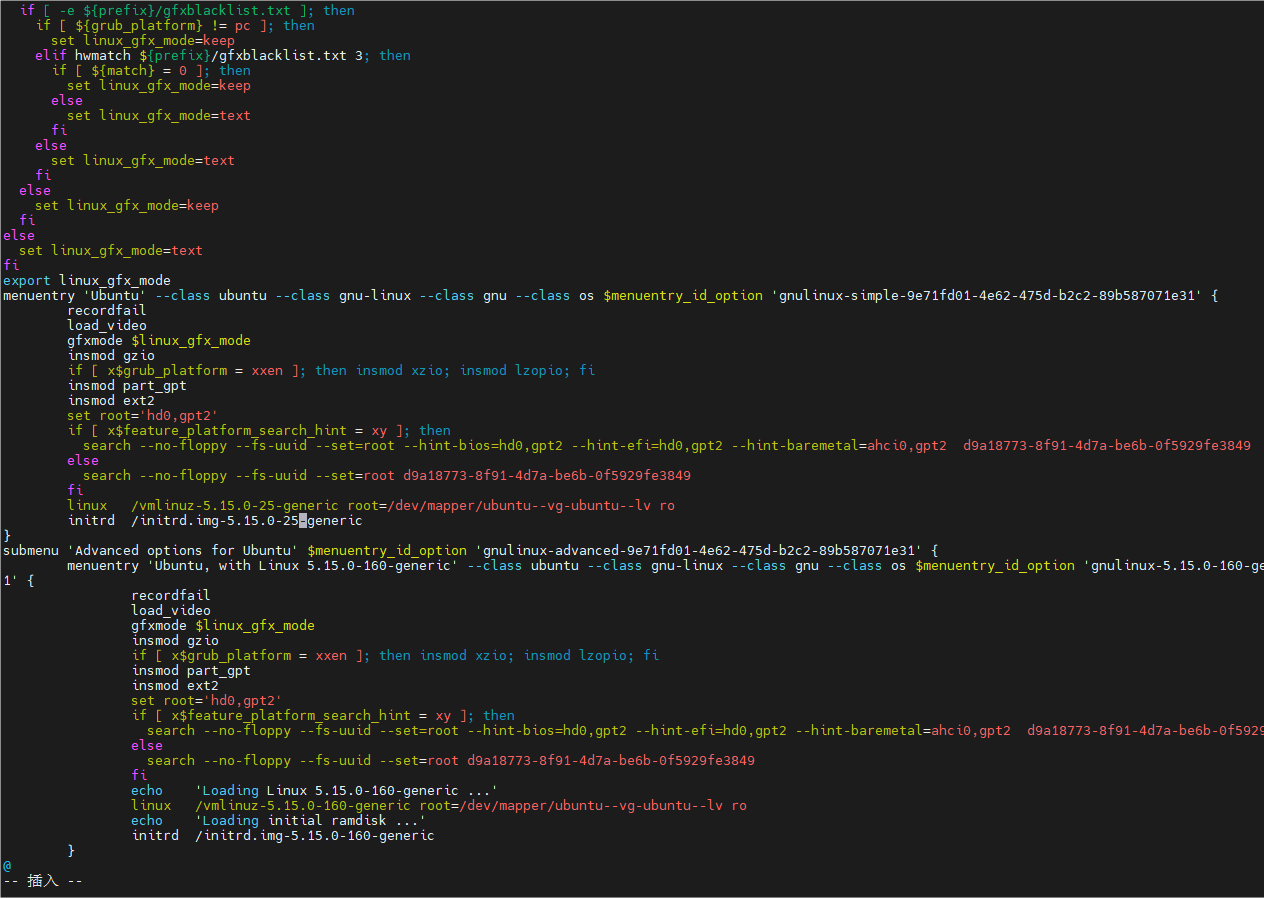
Task: Click the 'Loading initial ramdisk ...' echo string
Action: pos(311,820)
